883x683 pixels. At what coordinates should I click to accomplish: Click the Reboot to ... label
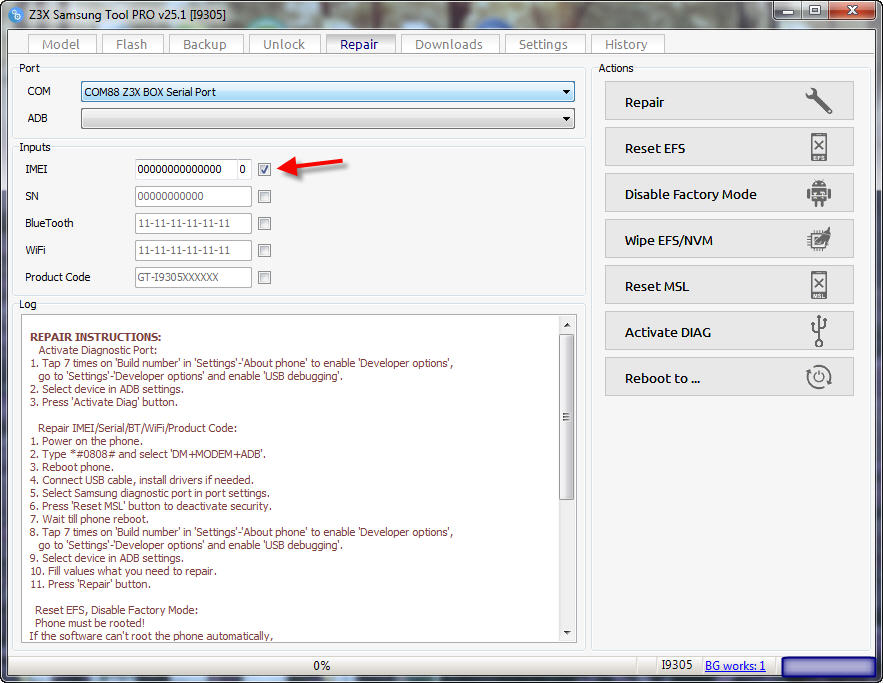662,378
